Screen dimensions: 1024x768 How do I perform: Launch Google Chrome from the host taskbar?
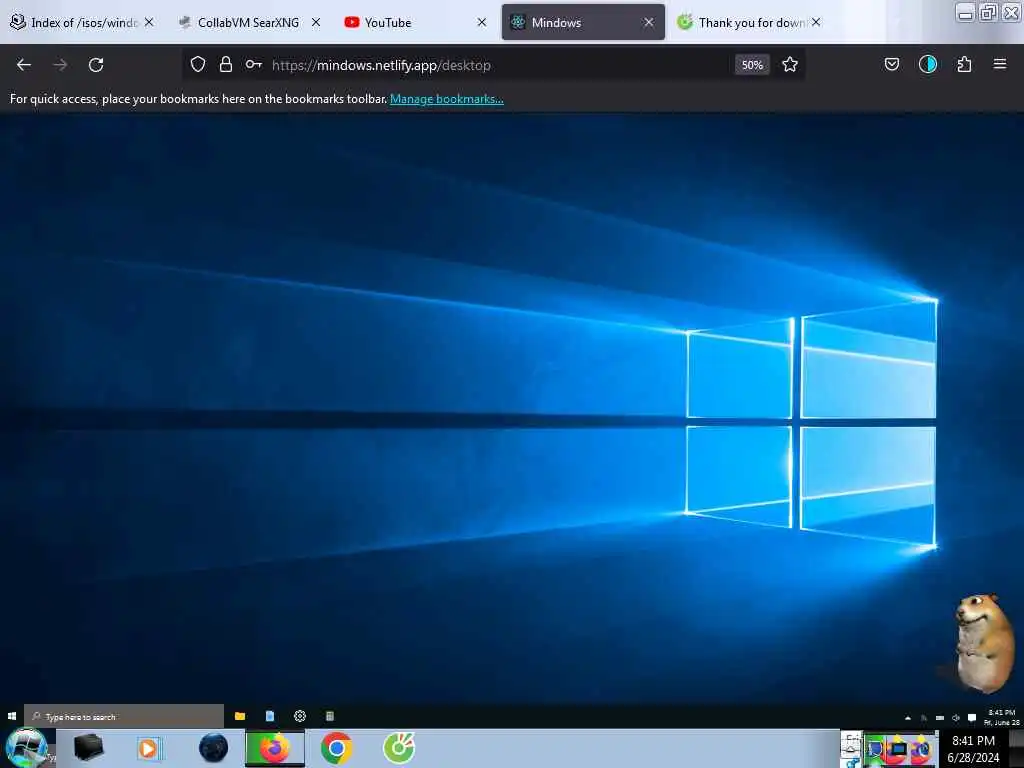(x=336, y=748)
